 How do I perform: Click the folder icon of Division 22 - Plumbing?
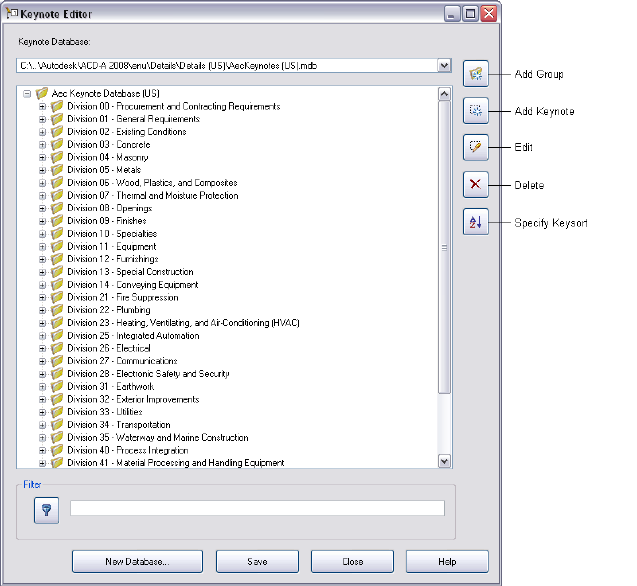pos(57,310)
